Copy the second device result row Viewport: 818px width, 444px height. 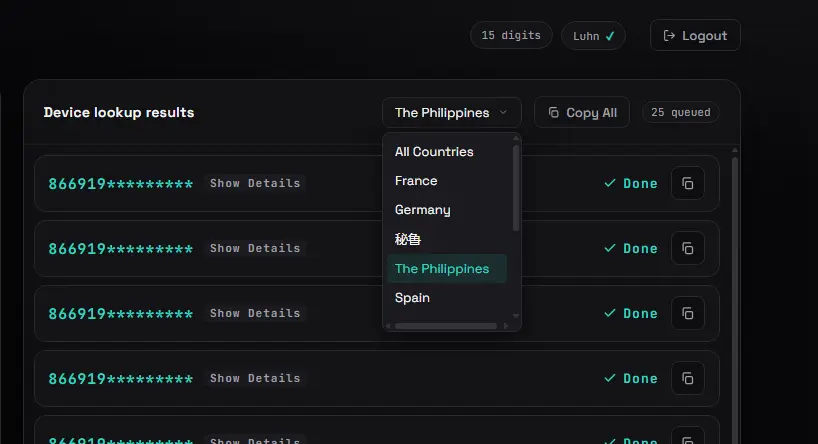click(688, 248)
